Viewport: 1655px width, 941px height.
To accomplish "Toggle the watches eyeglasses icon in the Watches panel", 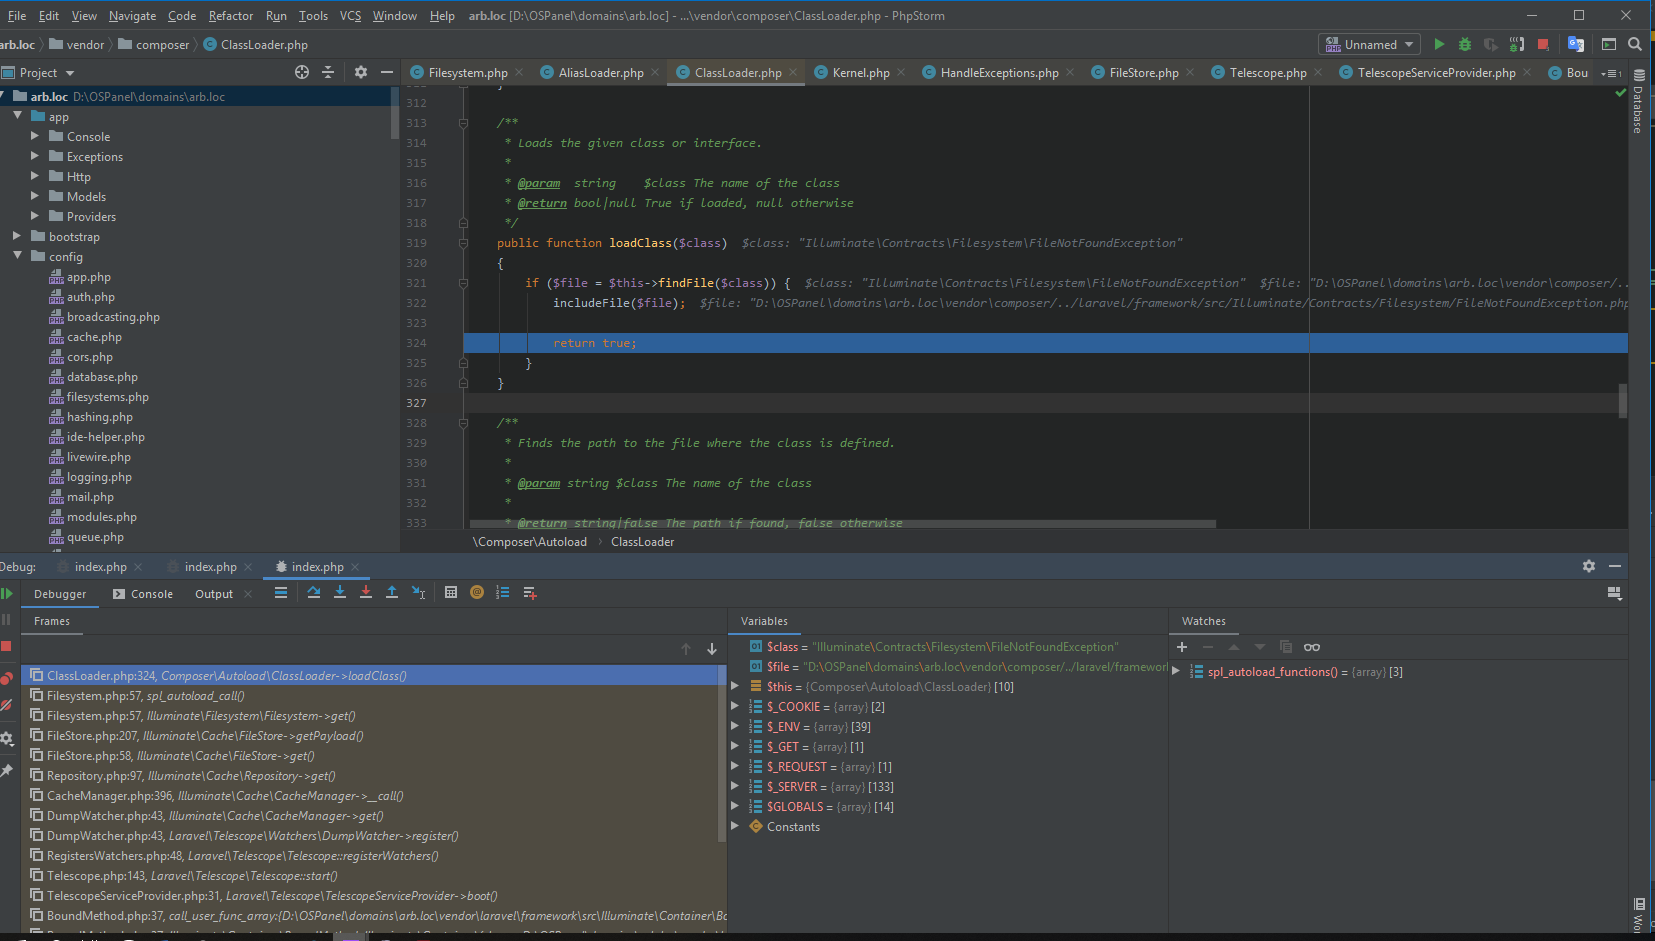I will click(x=1312, y=647).
